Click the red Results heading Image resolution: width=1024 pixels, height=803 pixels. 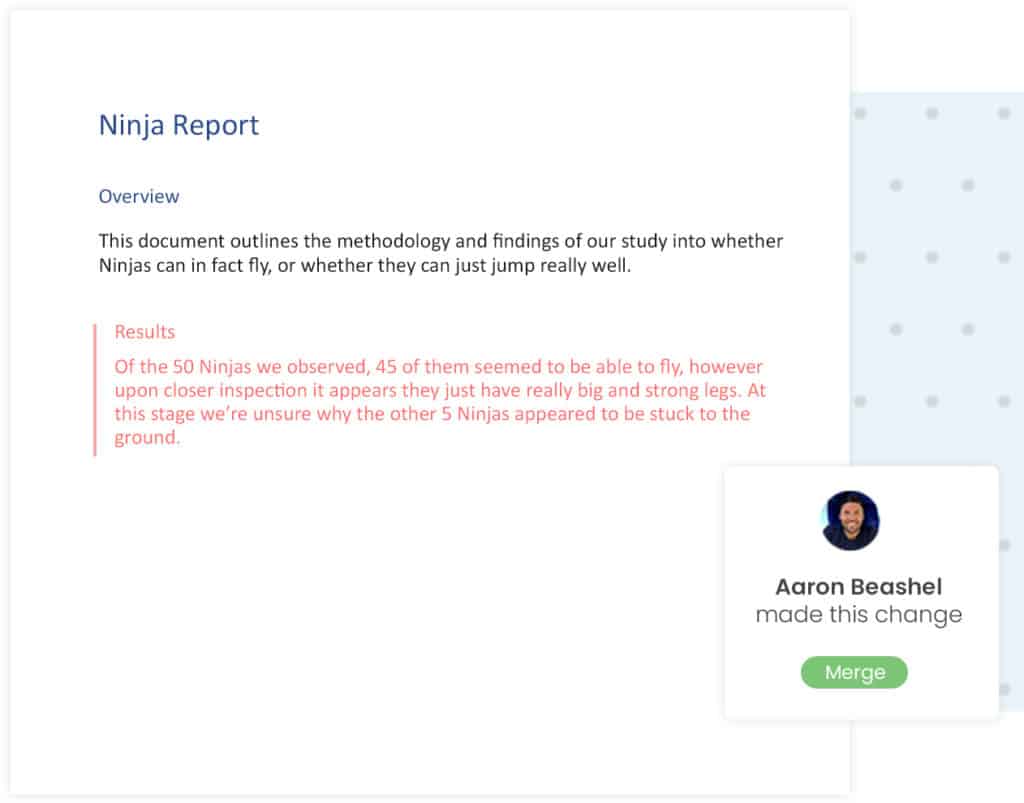145,332
